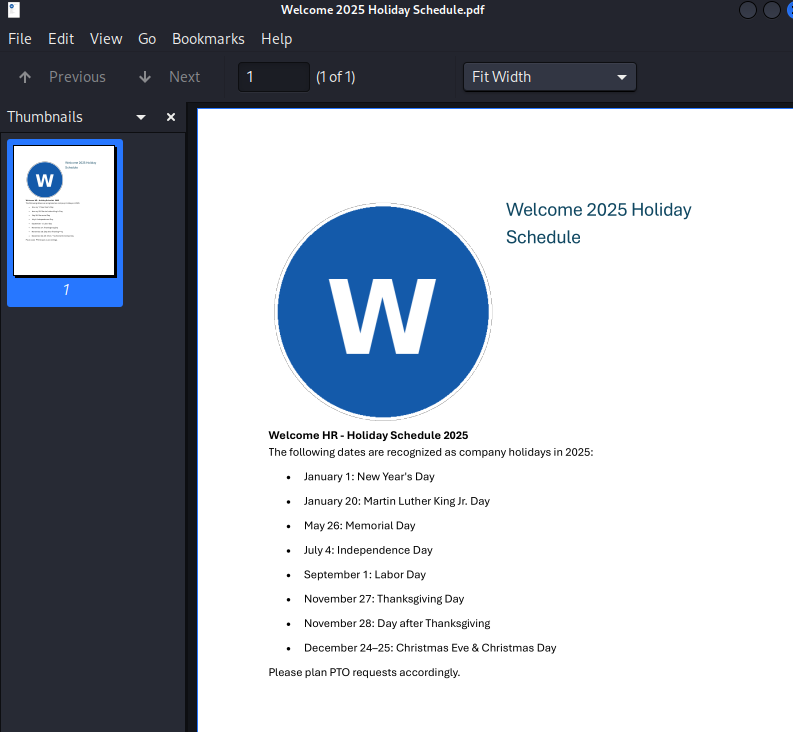Open the View menu

pos(106,39)
